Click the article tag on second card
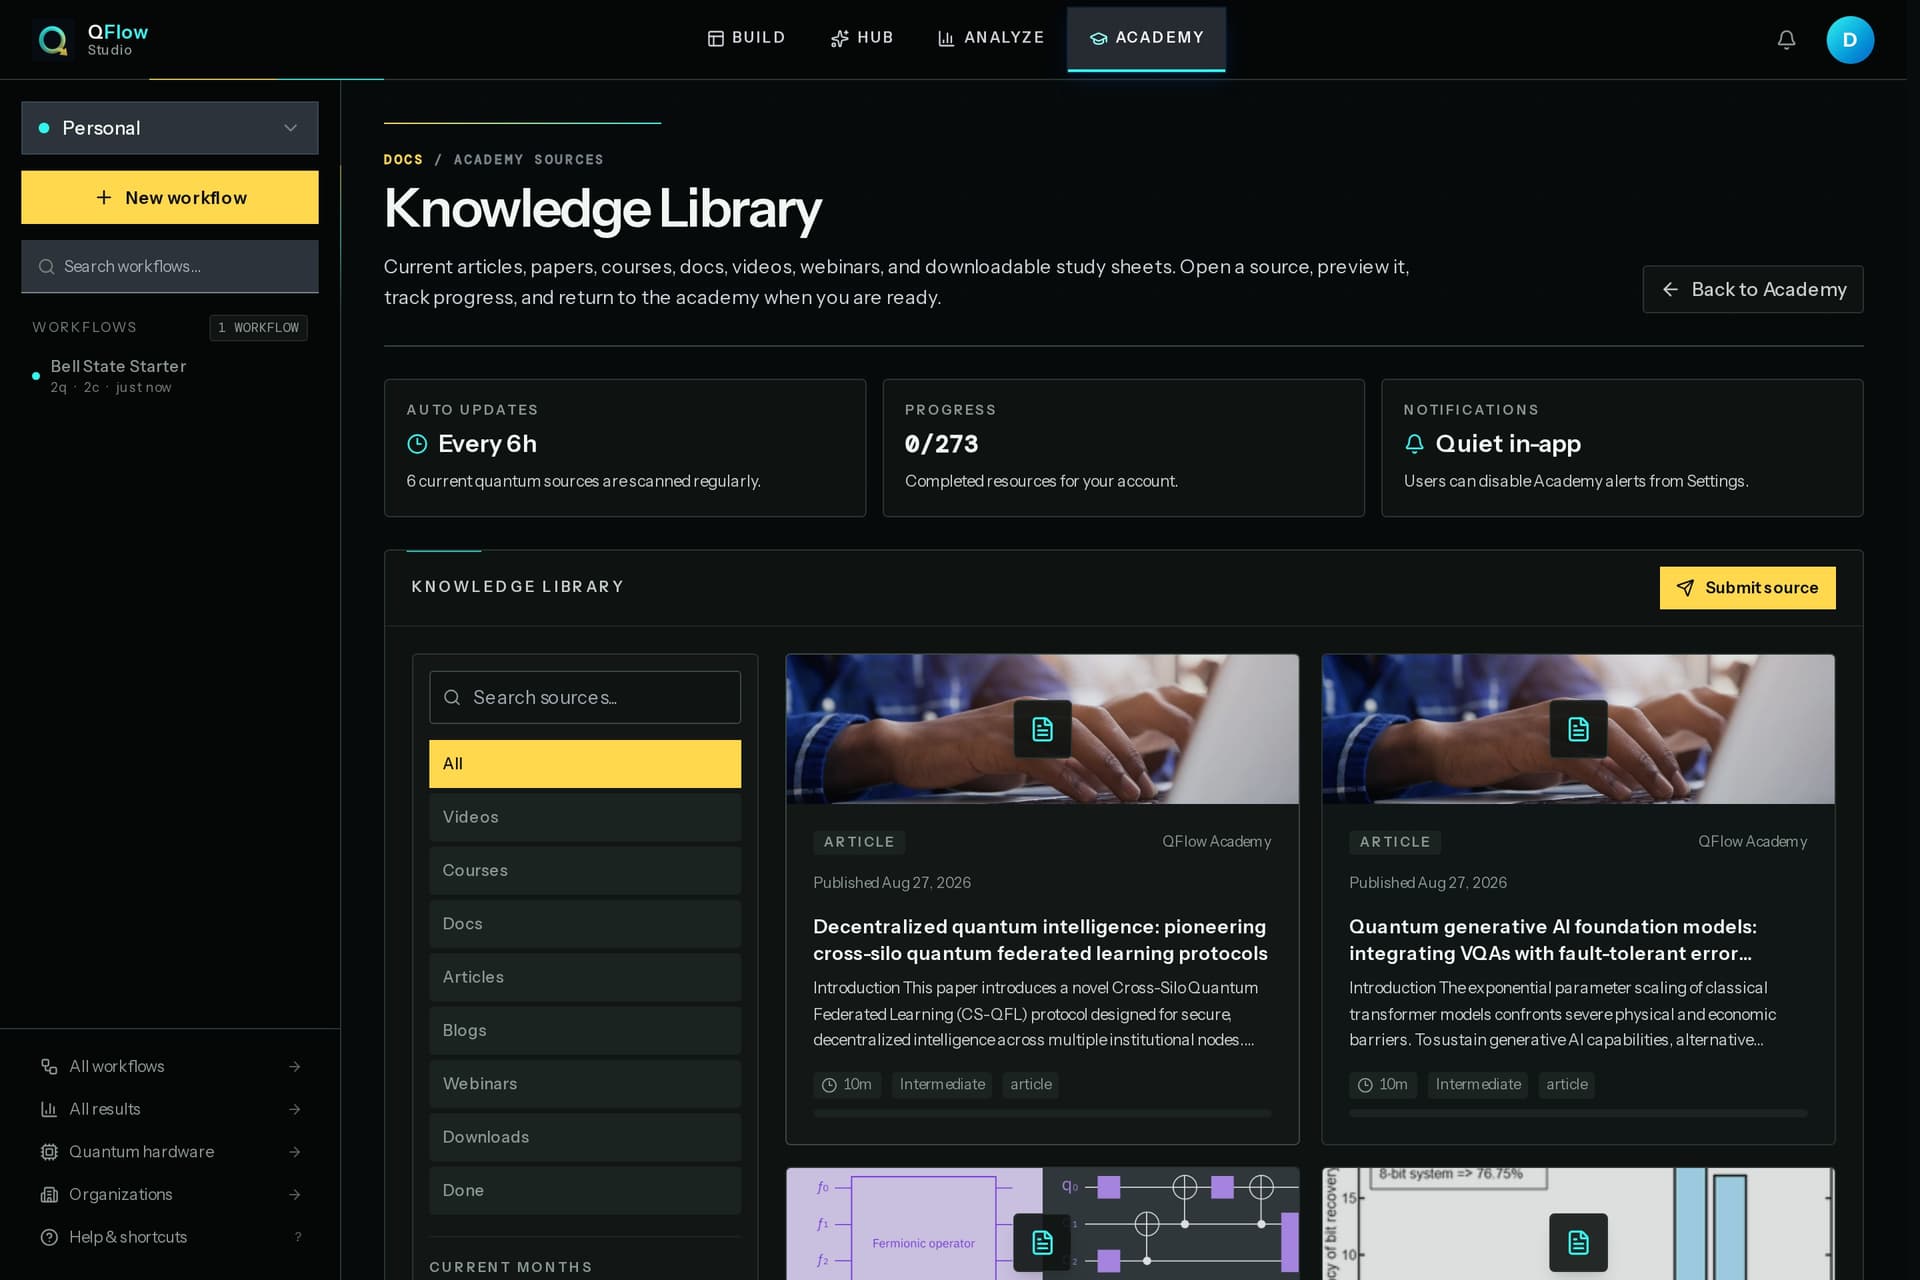 click(1566, 1085)
